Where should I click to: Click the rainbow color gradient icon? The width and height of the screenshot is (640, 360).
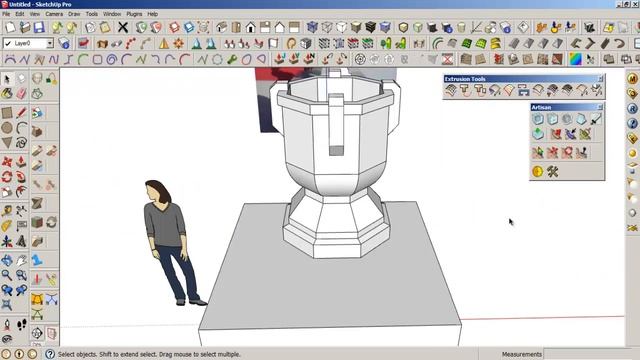point(575,59)
